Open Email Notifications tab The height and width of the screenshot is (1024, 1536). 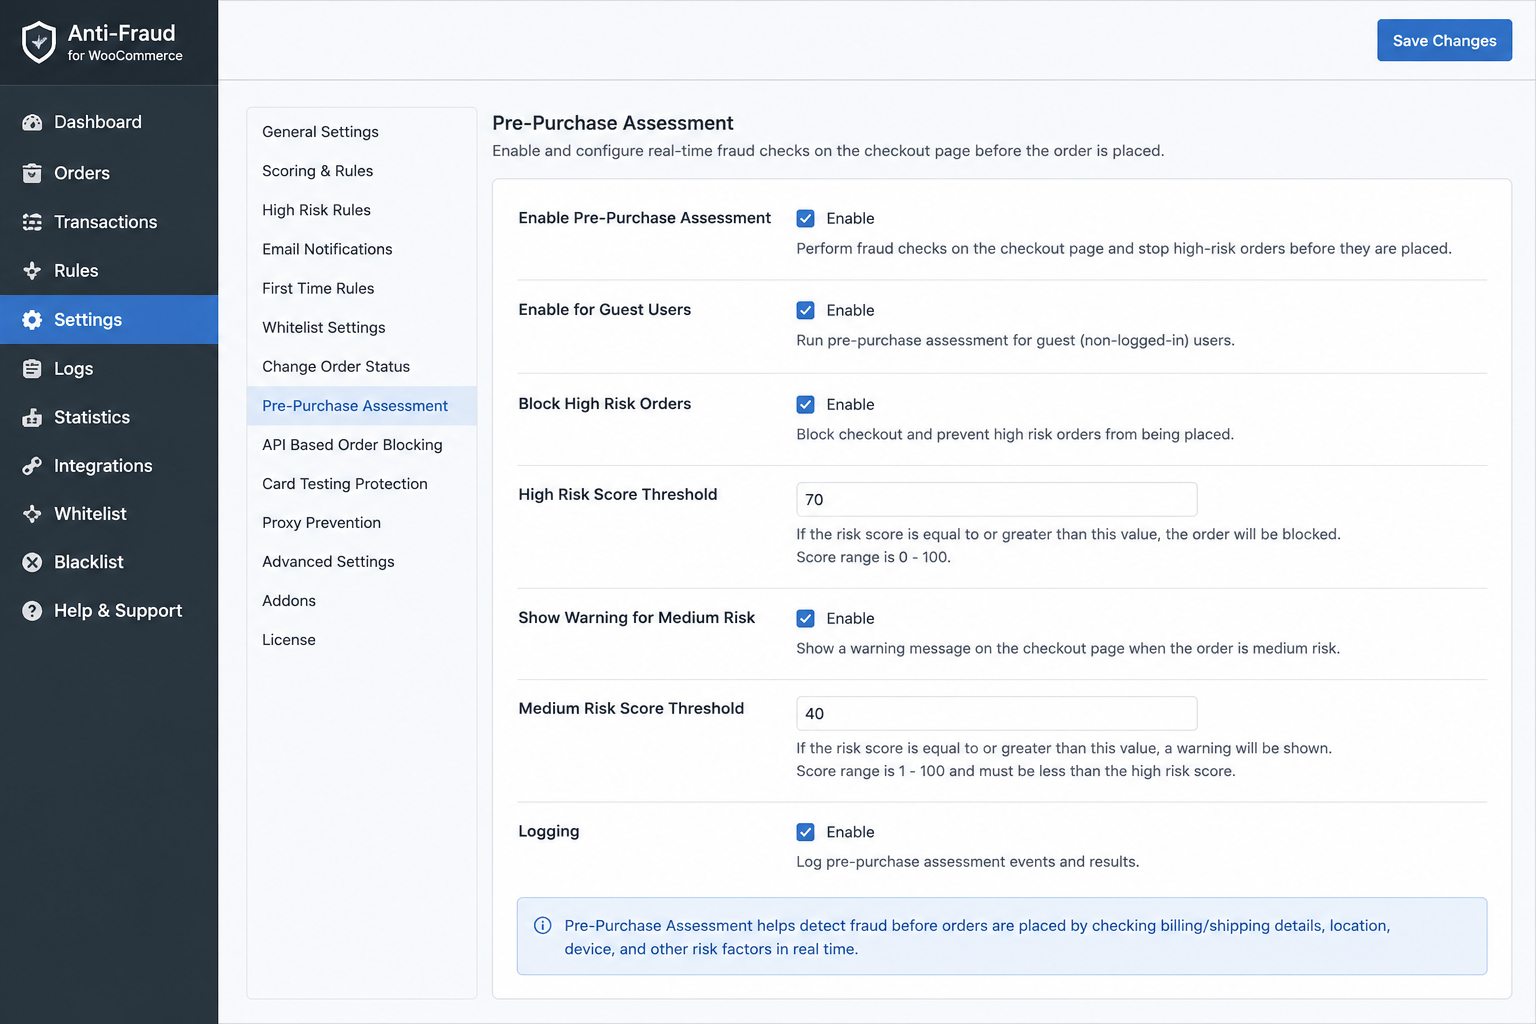tap(362, 249)
